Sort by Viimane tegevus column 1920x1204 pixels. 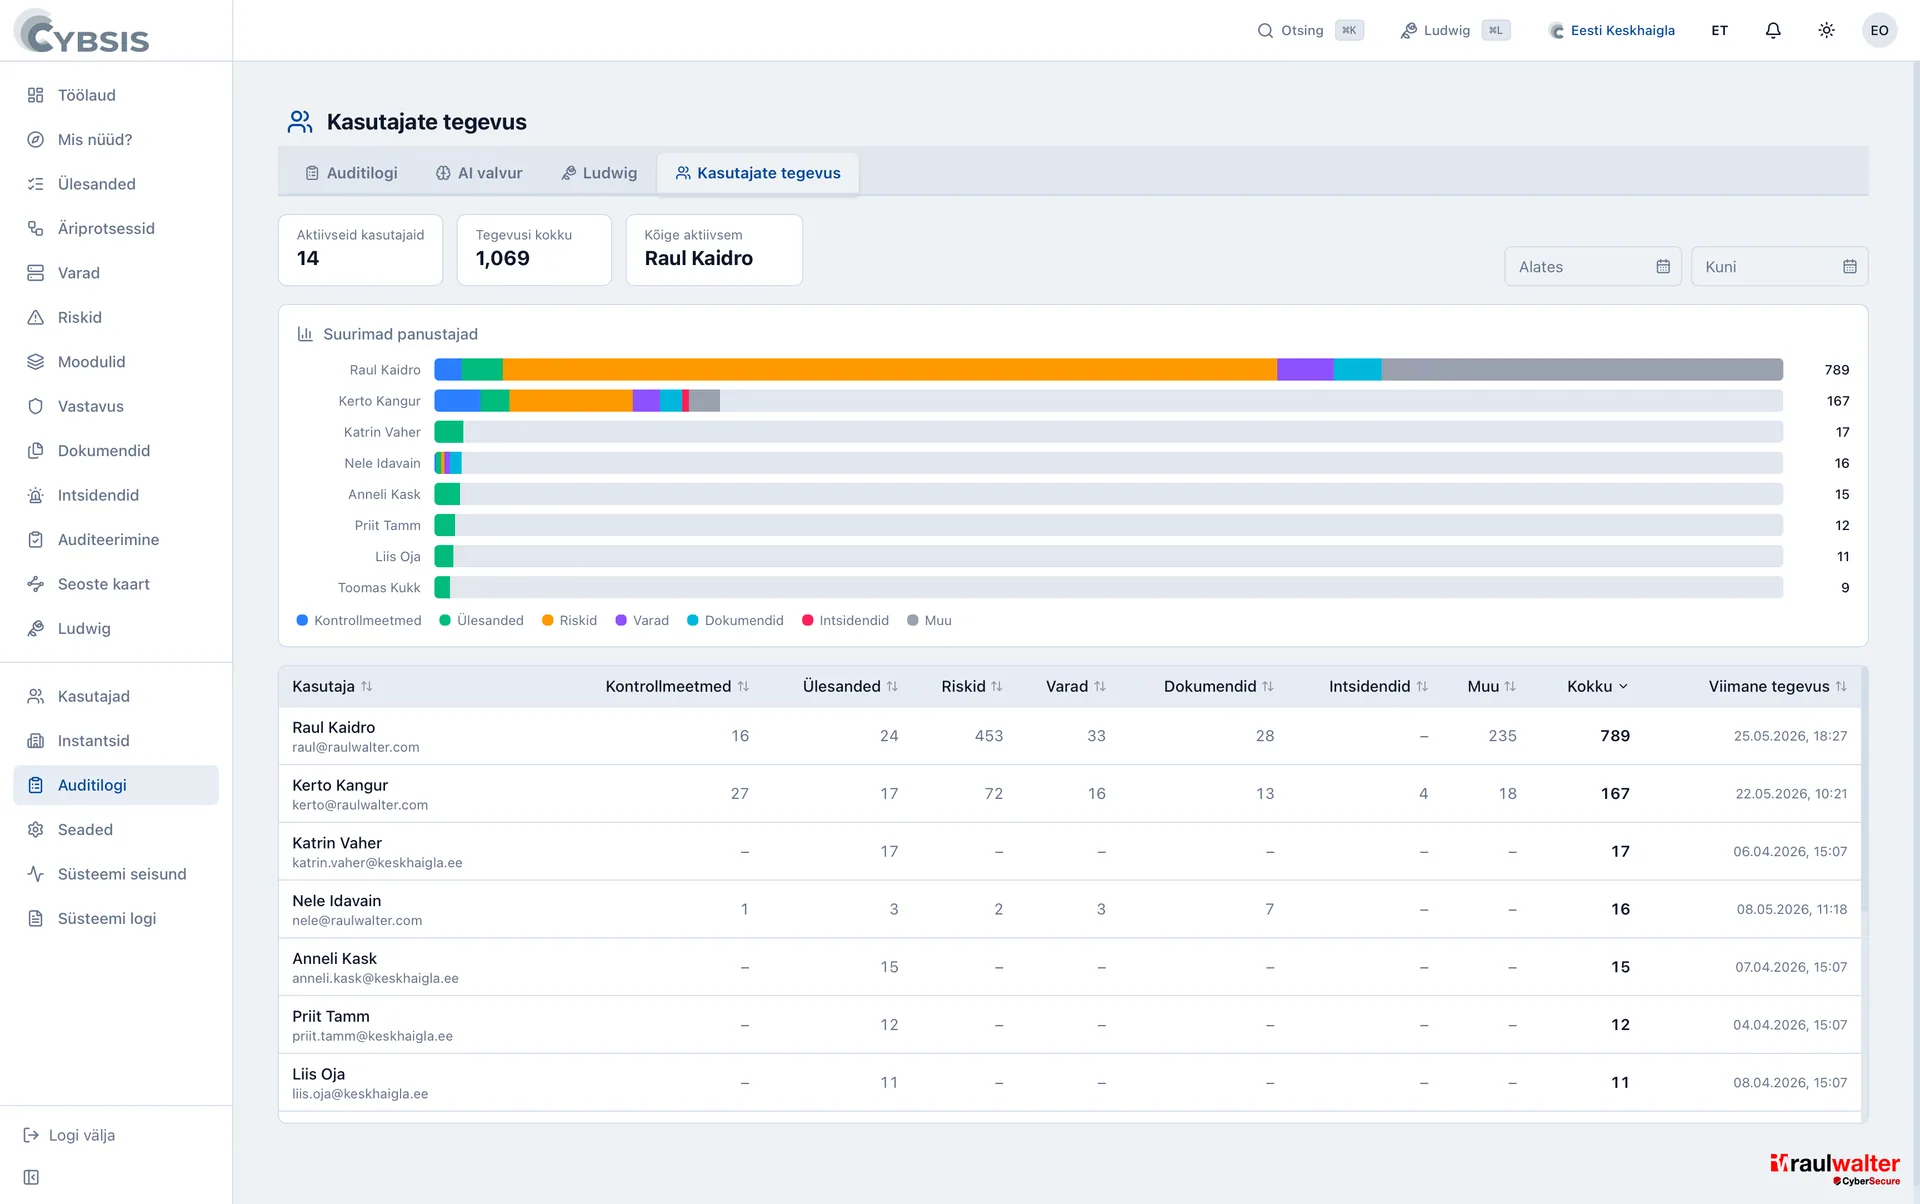1777,686
